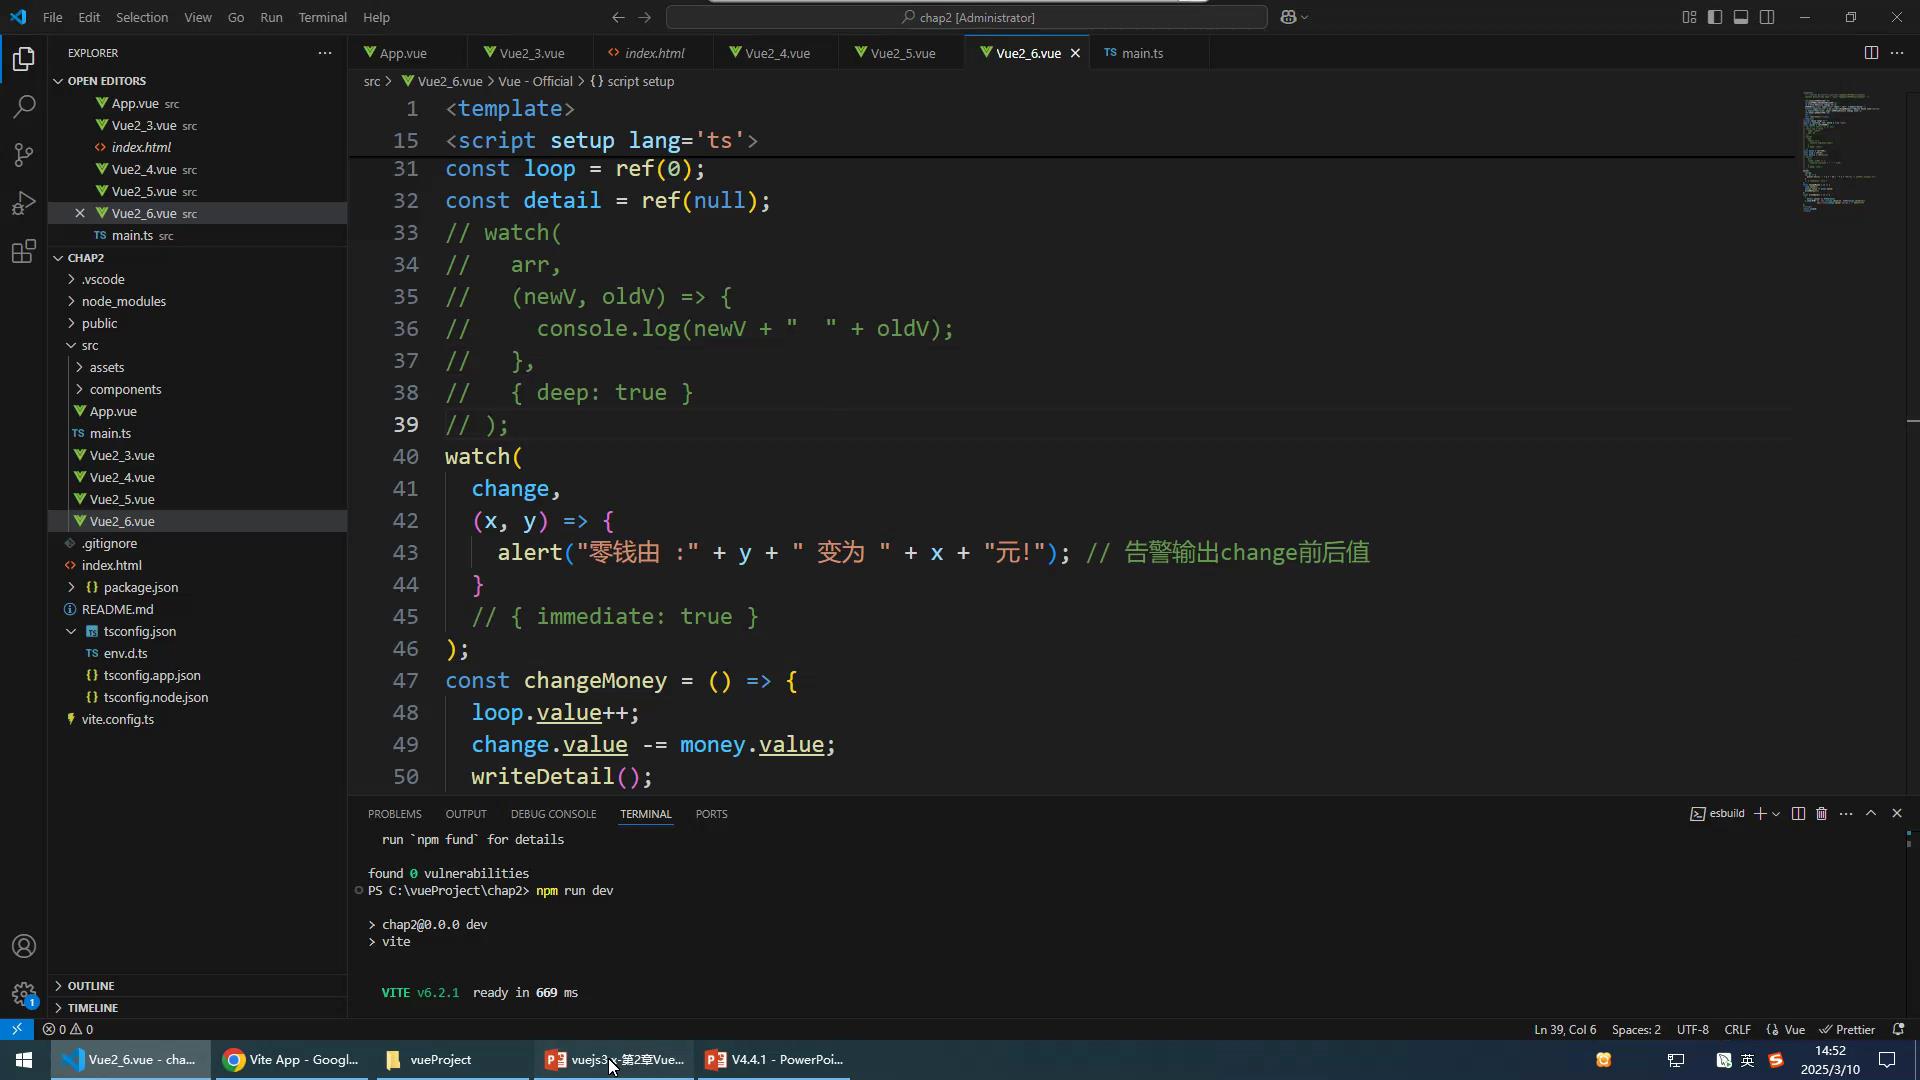Open the Accounts icon
1920x1080 pixels.
coord(24,946)
